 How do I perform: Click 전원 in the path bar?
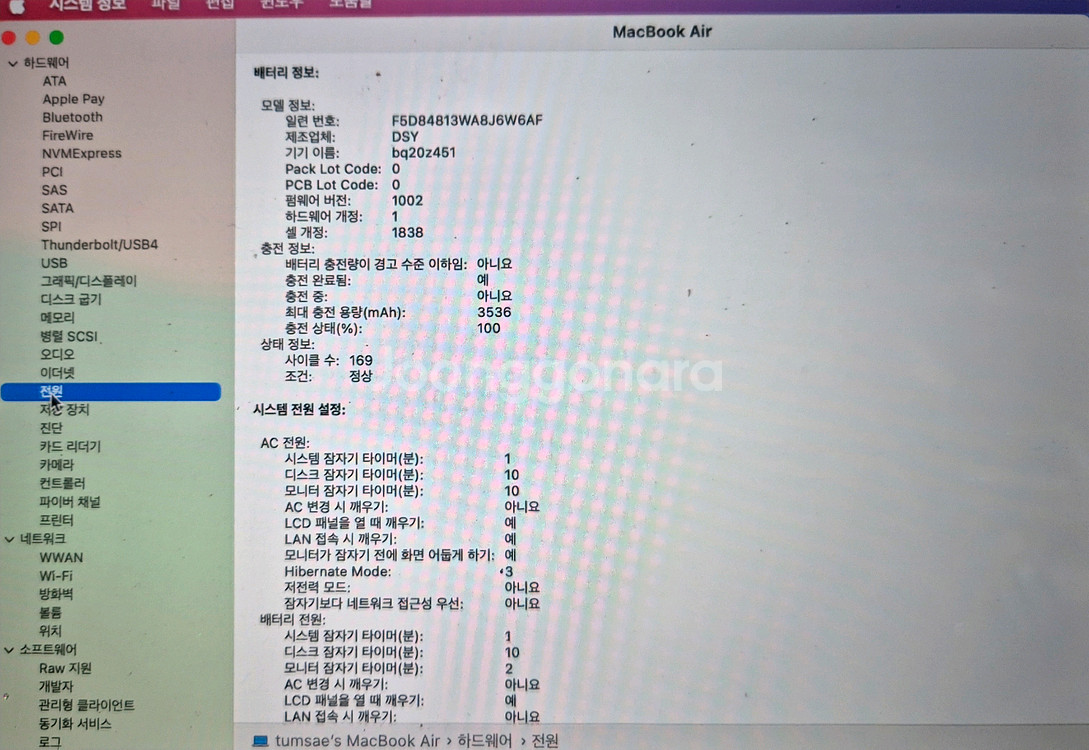(545, 741)
